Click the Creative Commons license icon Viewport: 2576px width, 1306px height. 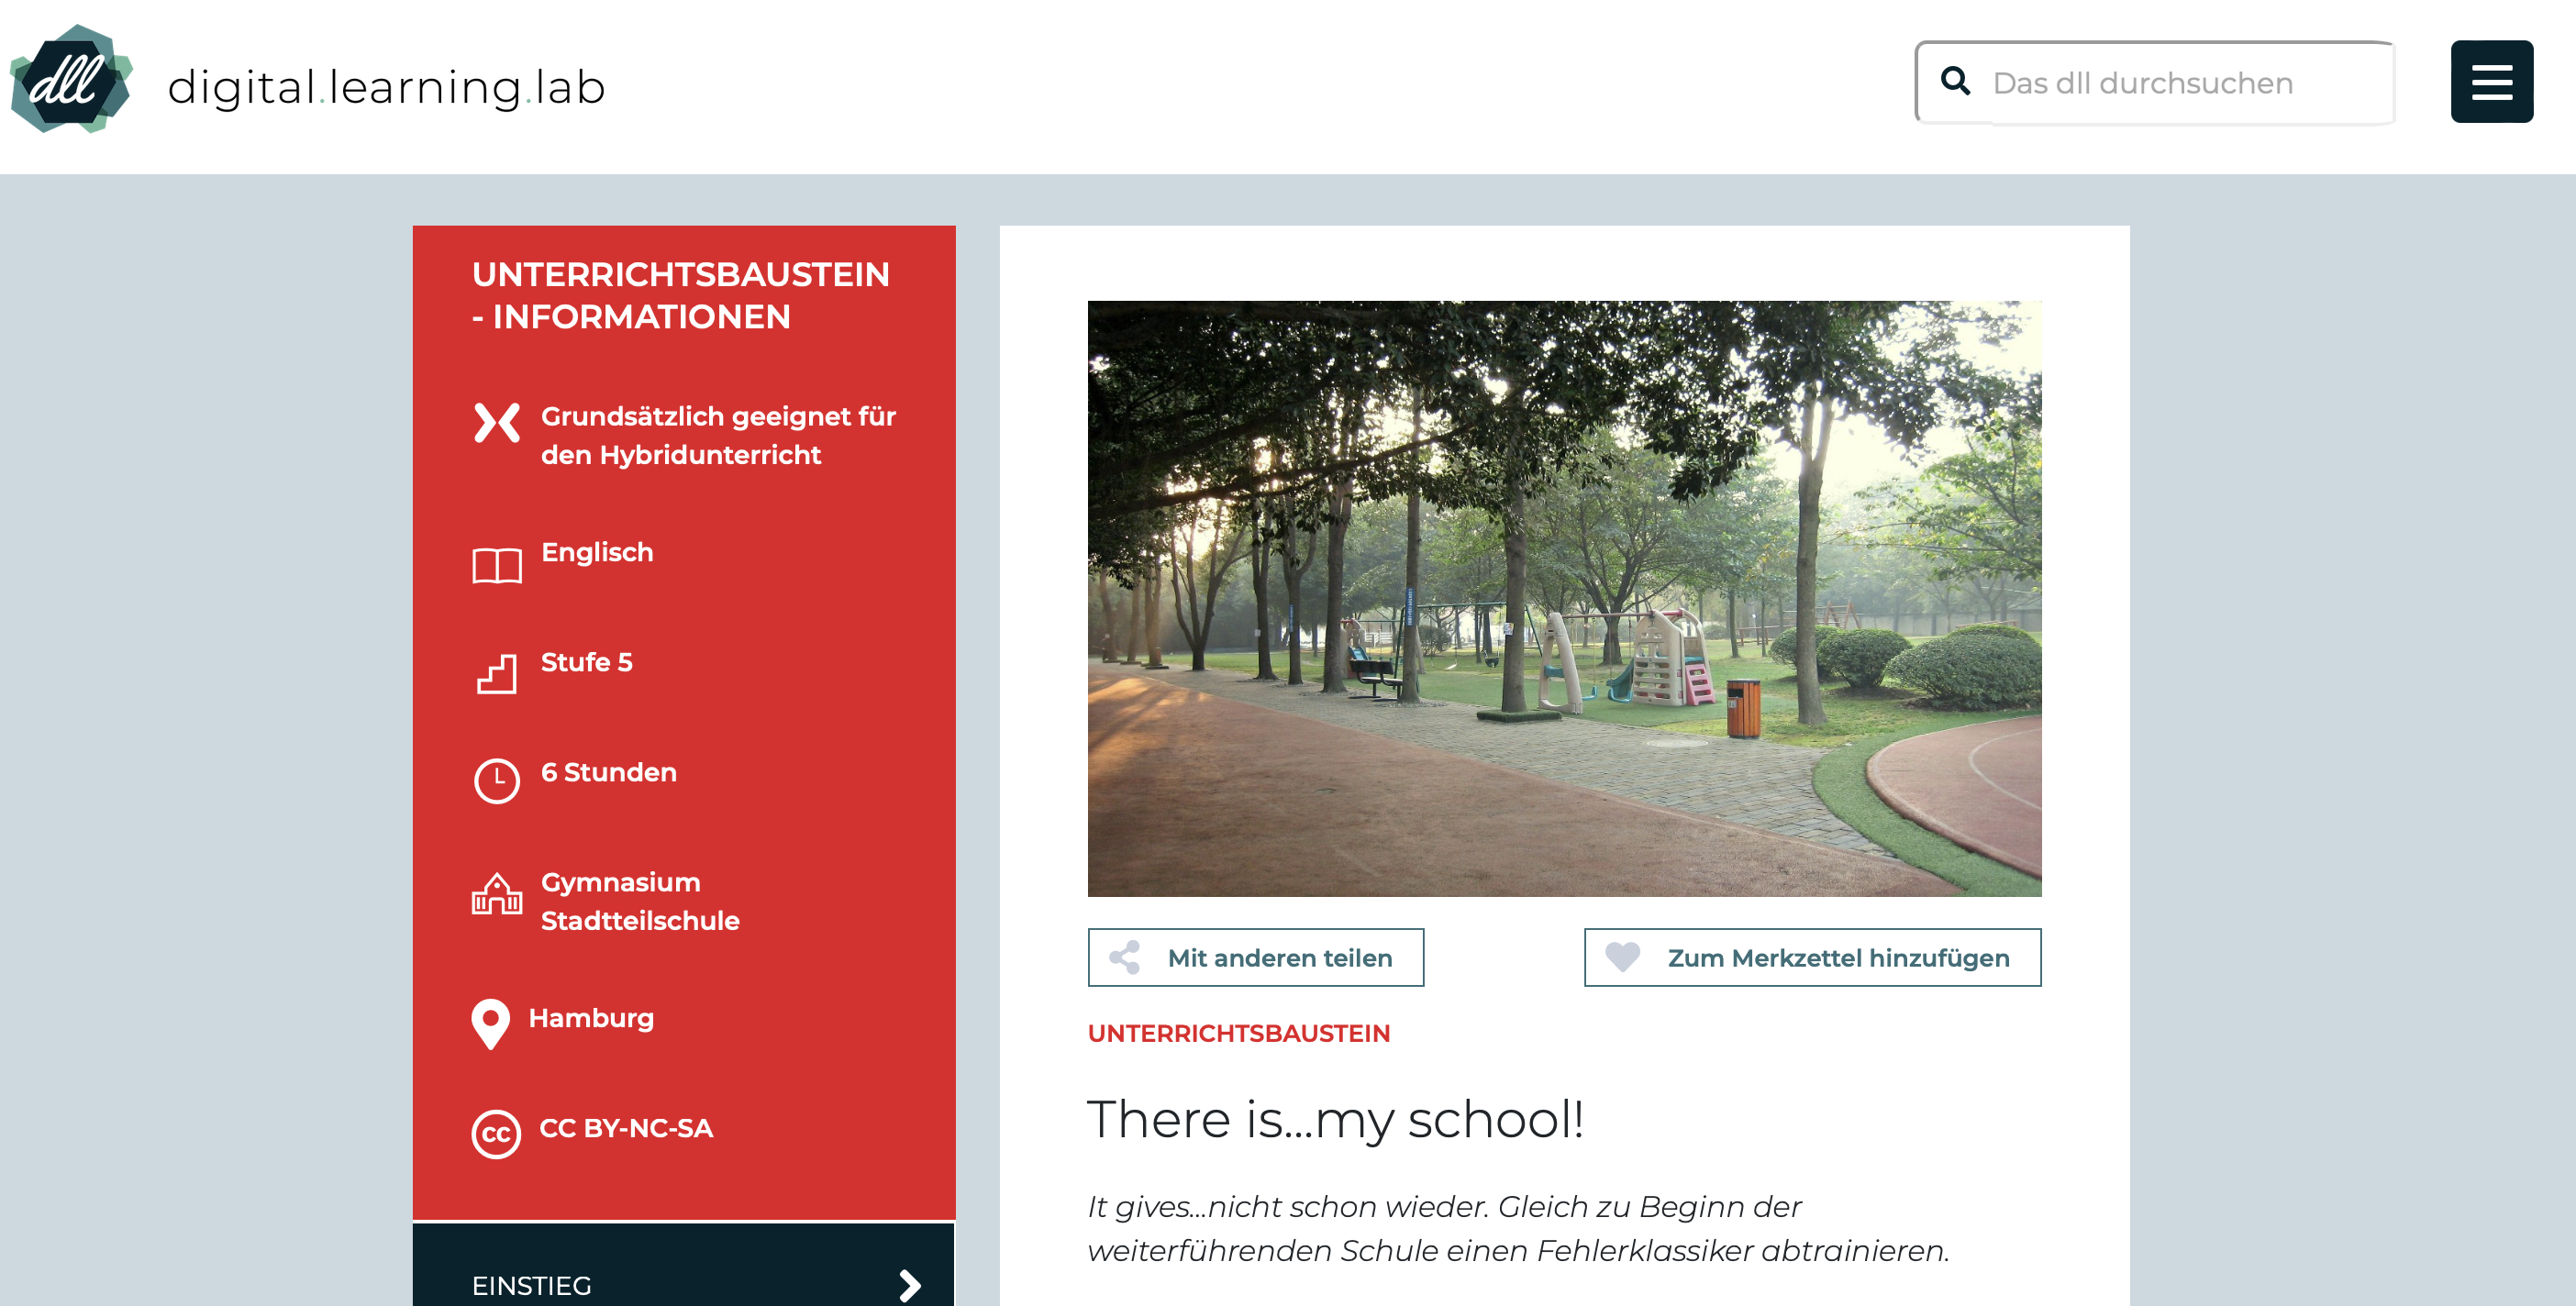(x=496, y=1134)
